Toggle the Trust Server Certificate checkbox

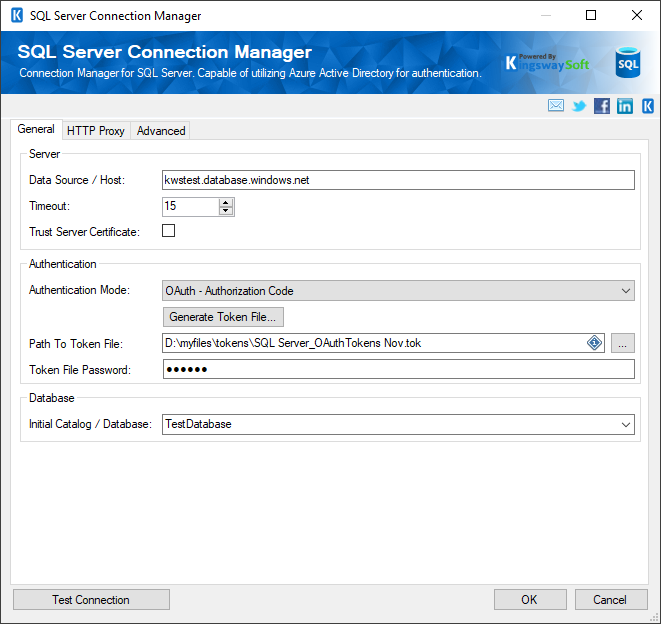[x=169, y=231]
